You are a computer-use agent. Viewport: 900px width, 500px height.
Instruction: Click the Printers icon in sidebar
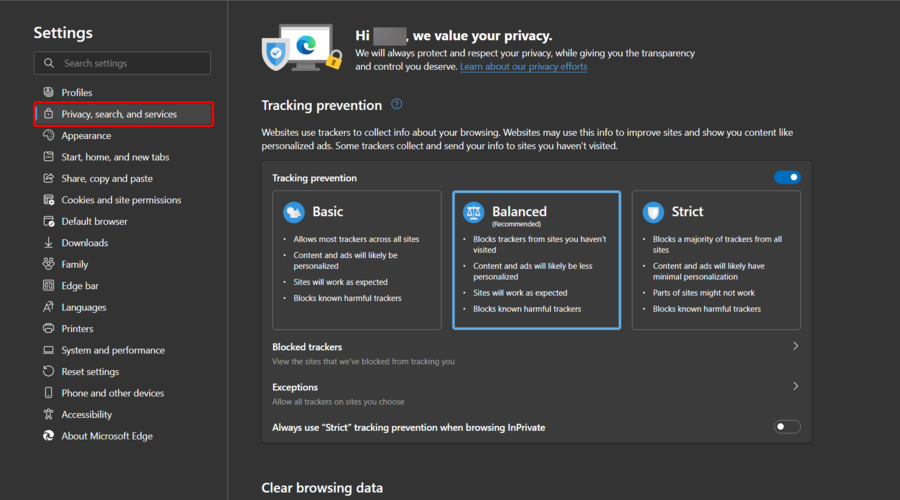(48, 329)
